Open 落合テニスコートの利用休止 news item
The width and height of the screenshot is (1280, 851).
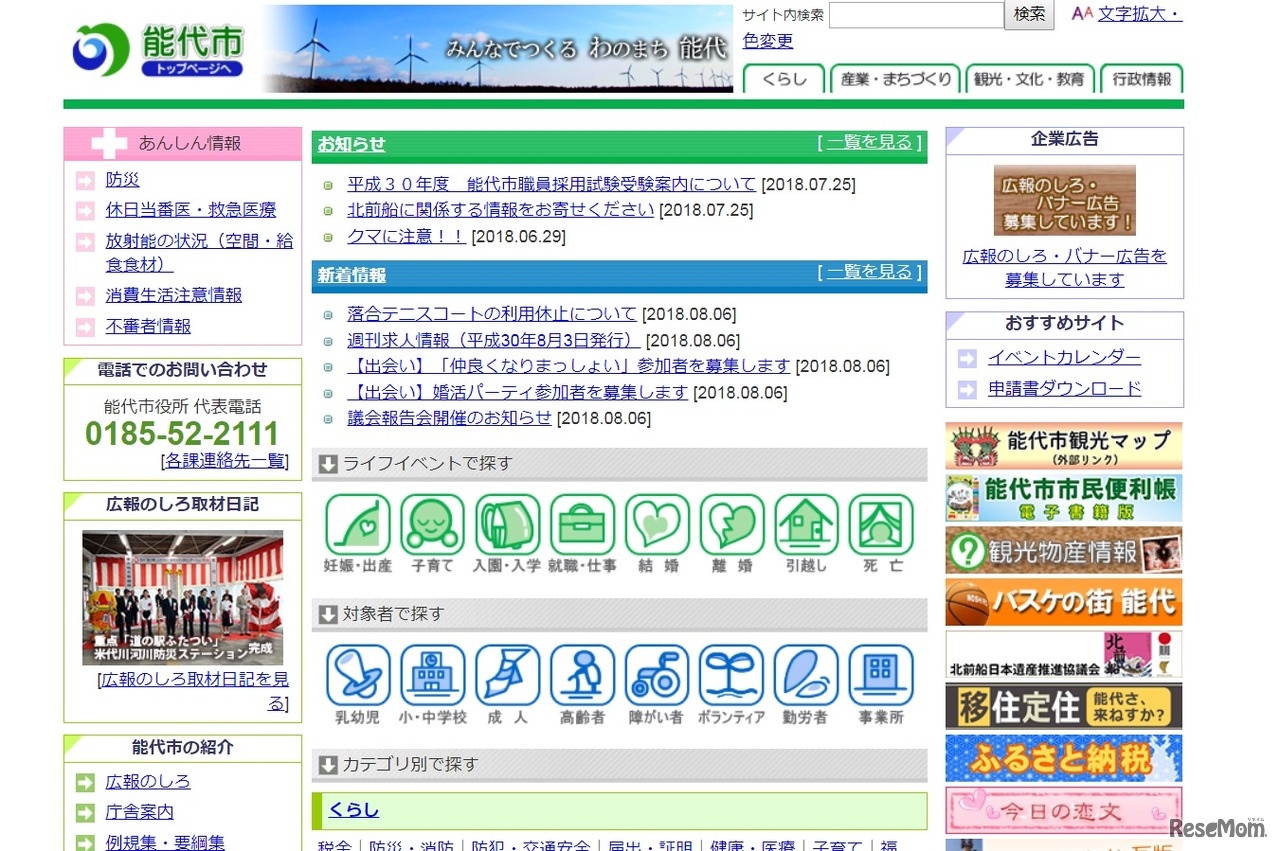pos(492,314)
